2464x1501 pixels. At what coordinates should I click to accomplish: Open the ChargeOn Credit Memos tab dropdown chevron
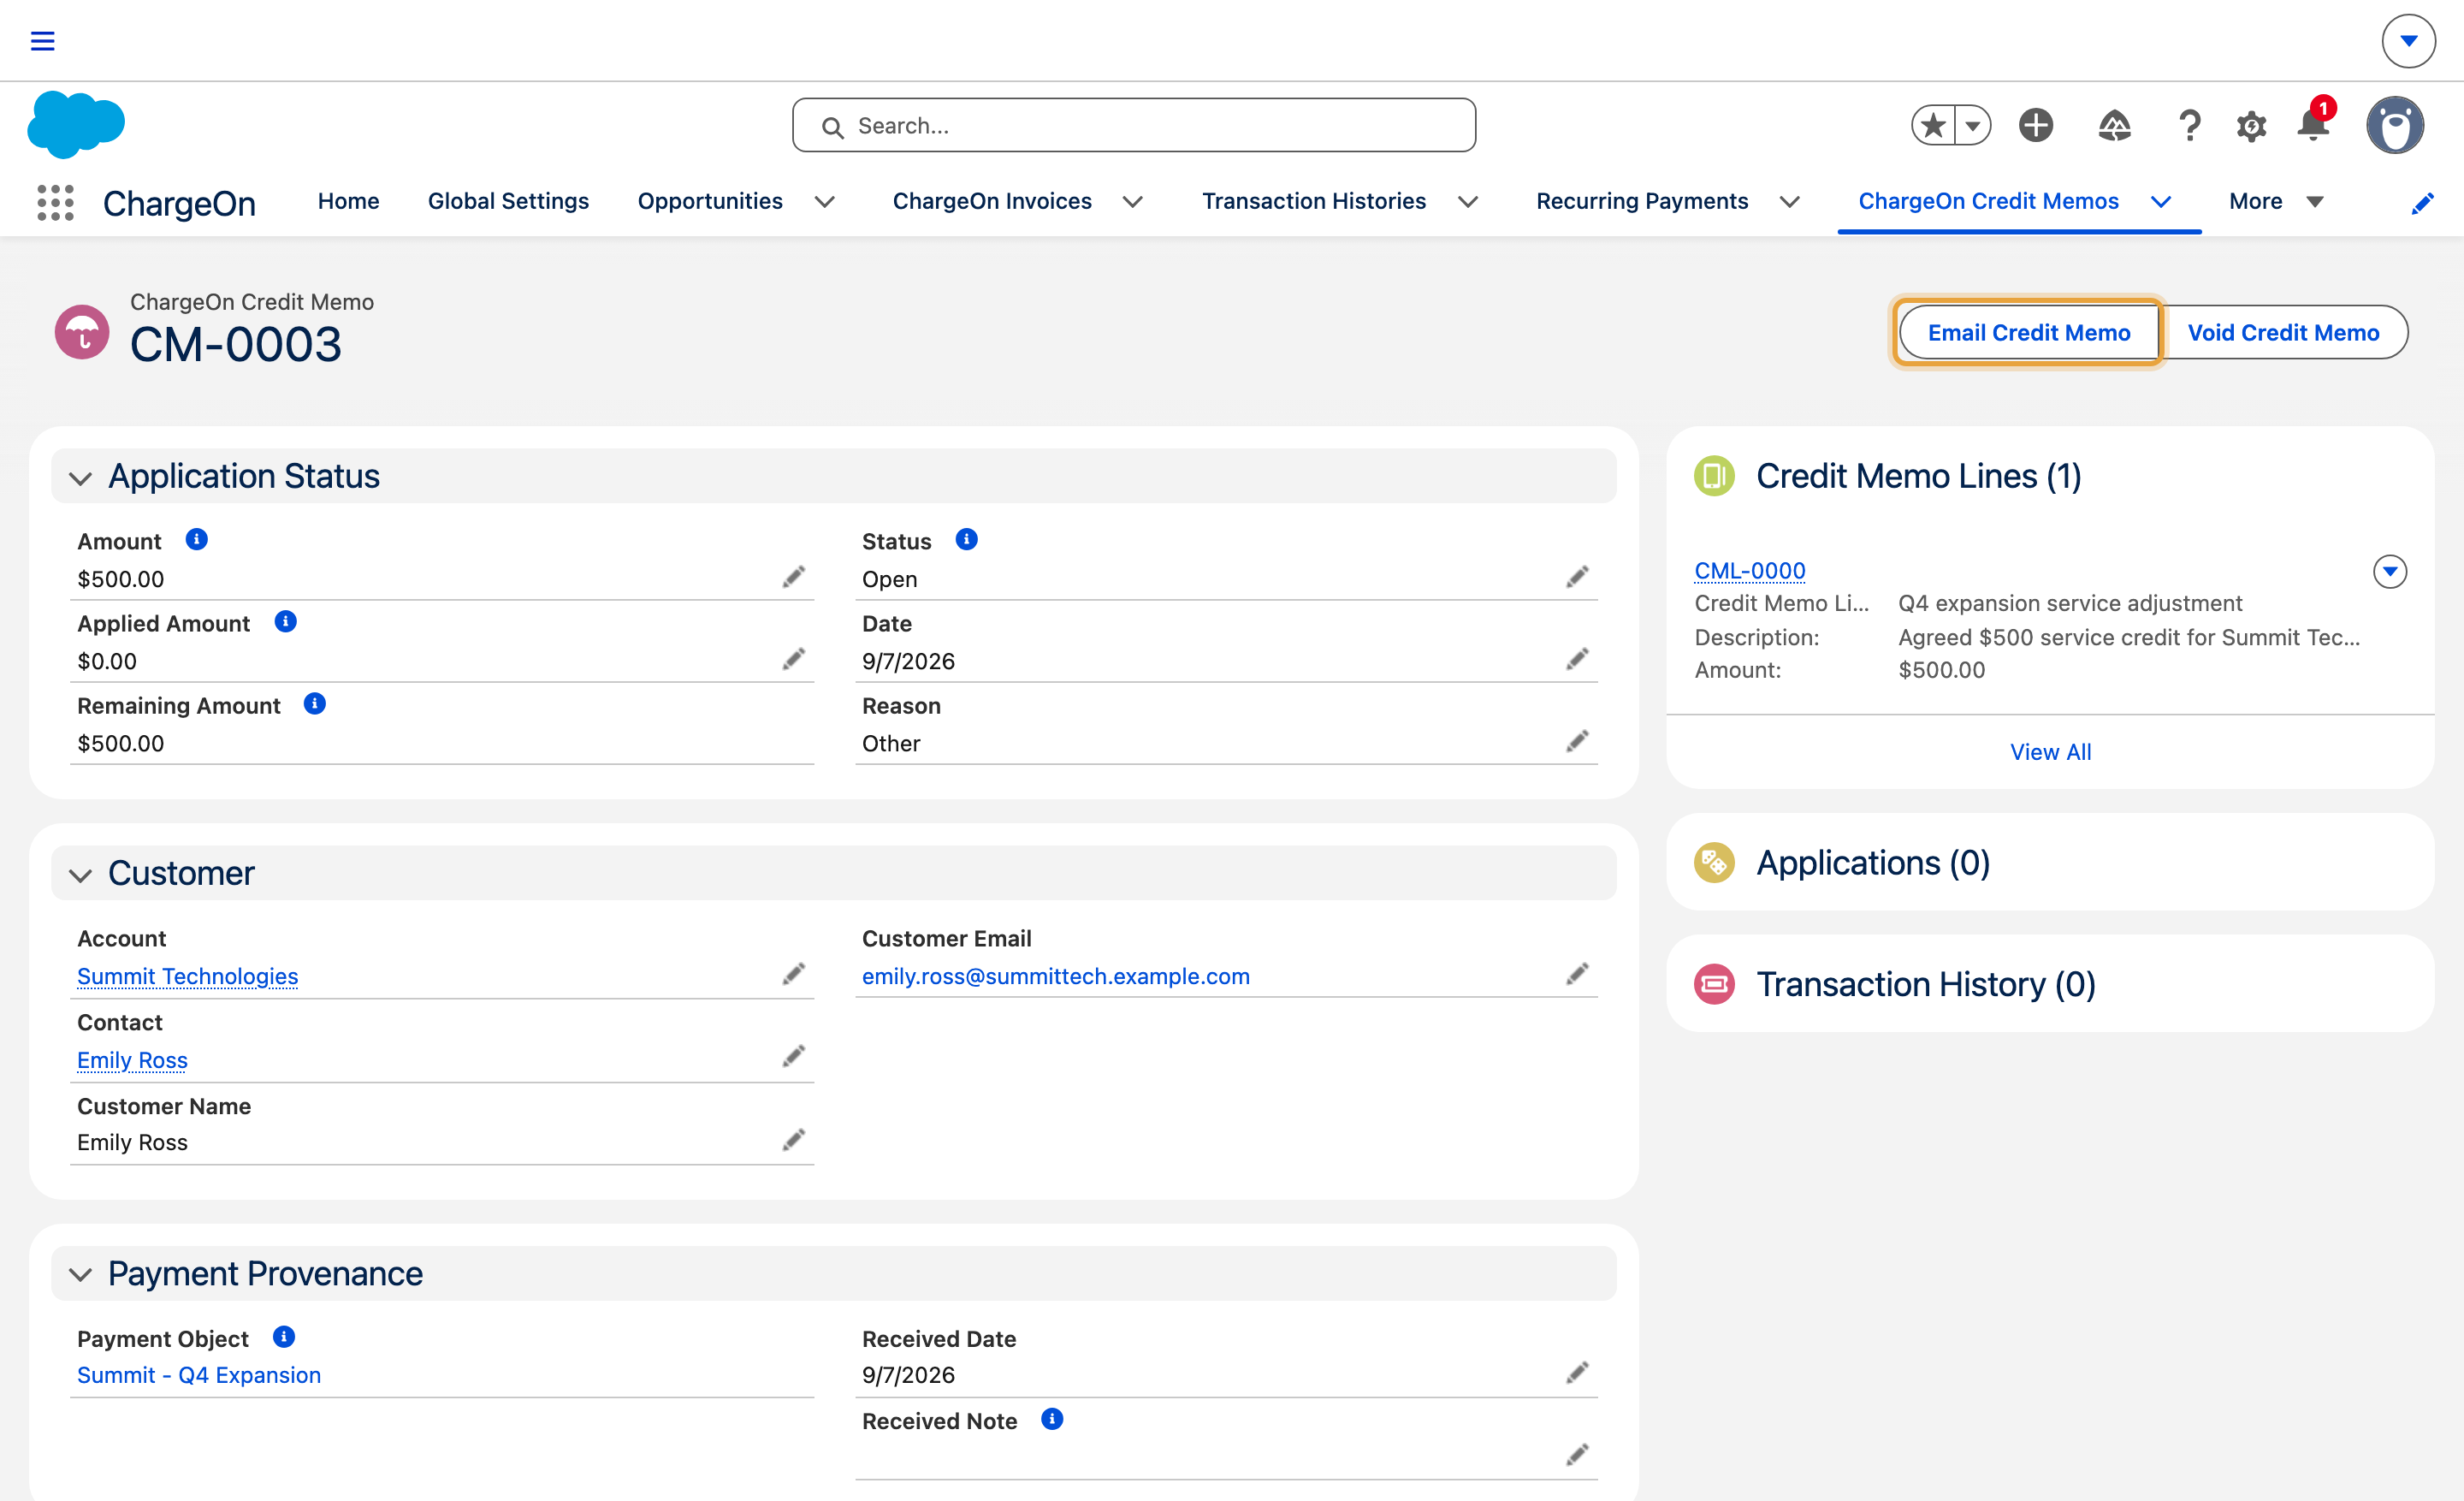pos(2161,202)
